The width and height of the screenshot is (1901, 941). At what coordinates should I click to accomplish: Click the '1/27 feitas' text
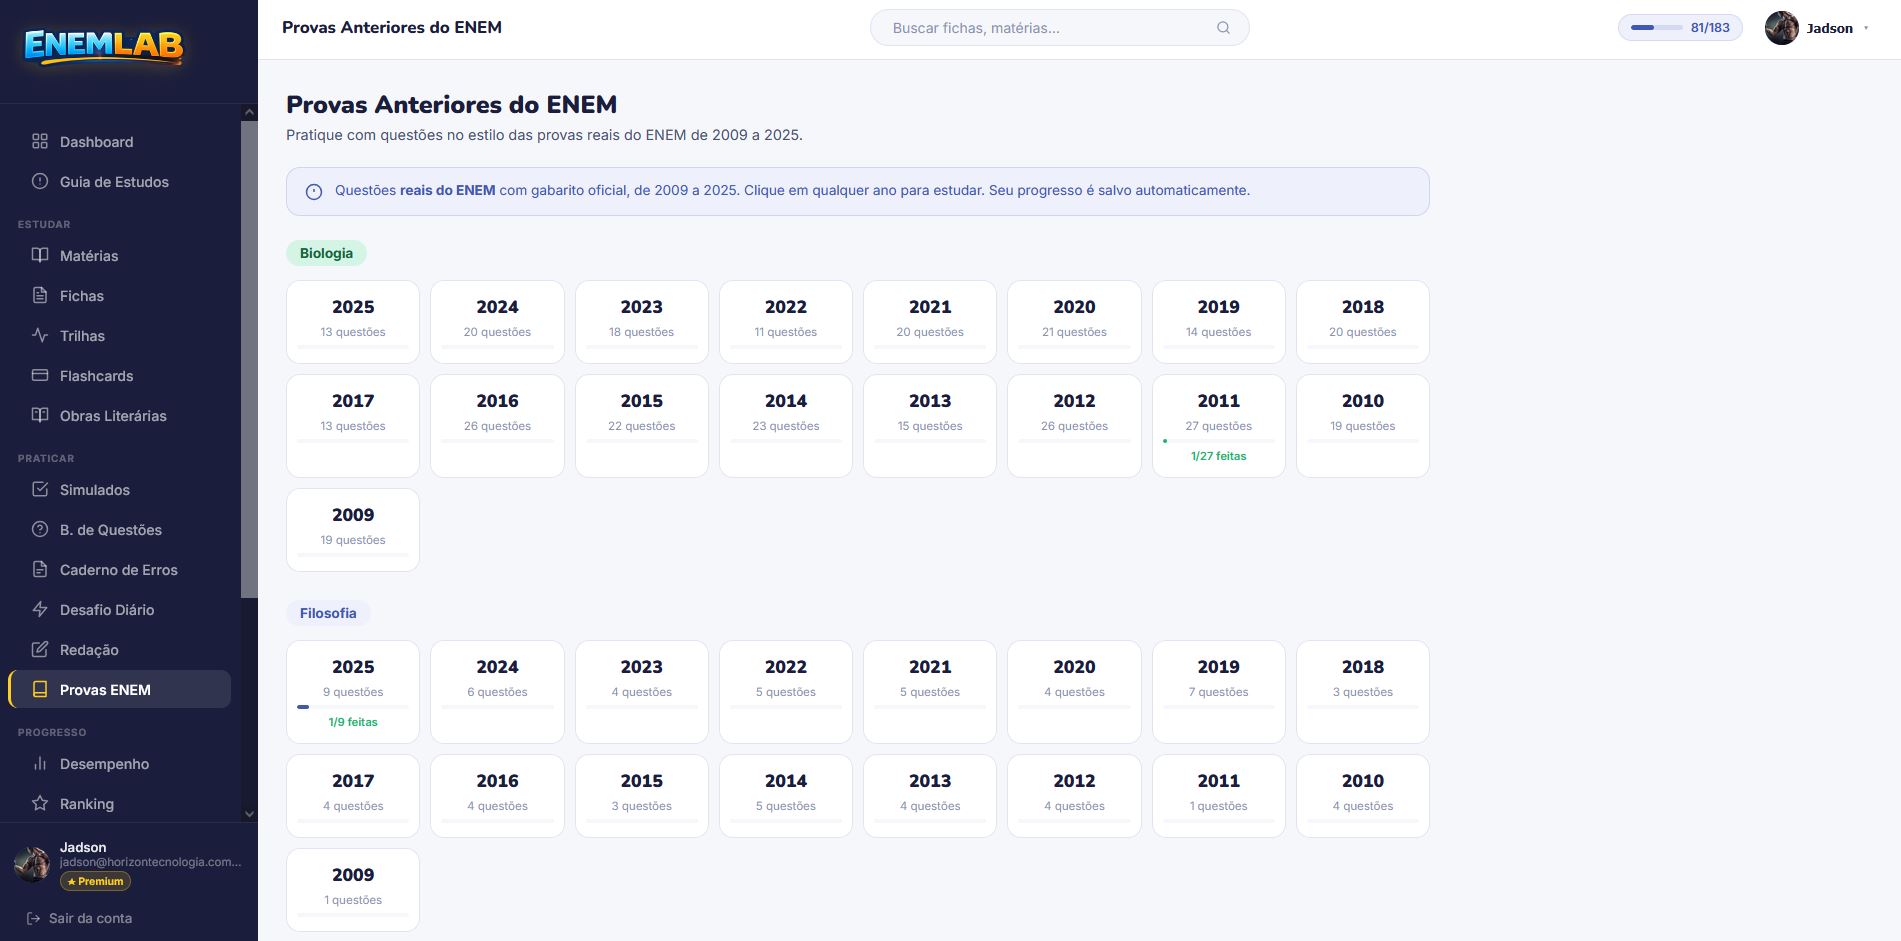click(x=1218, y=456)
